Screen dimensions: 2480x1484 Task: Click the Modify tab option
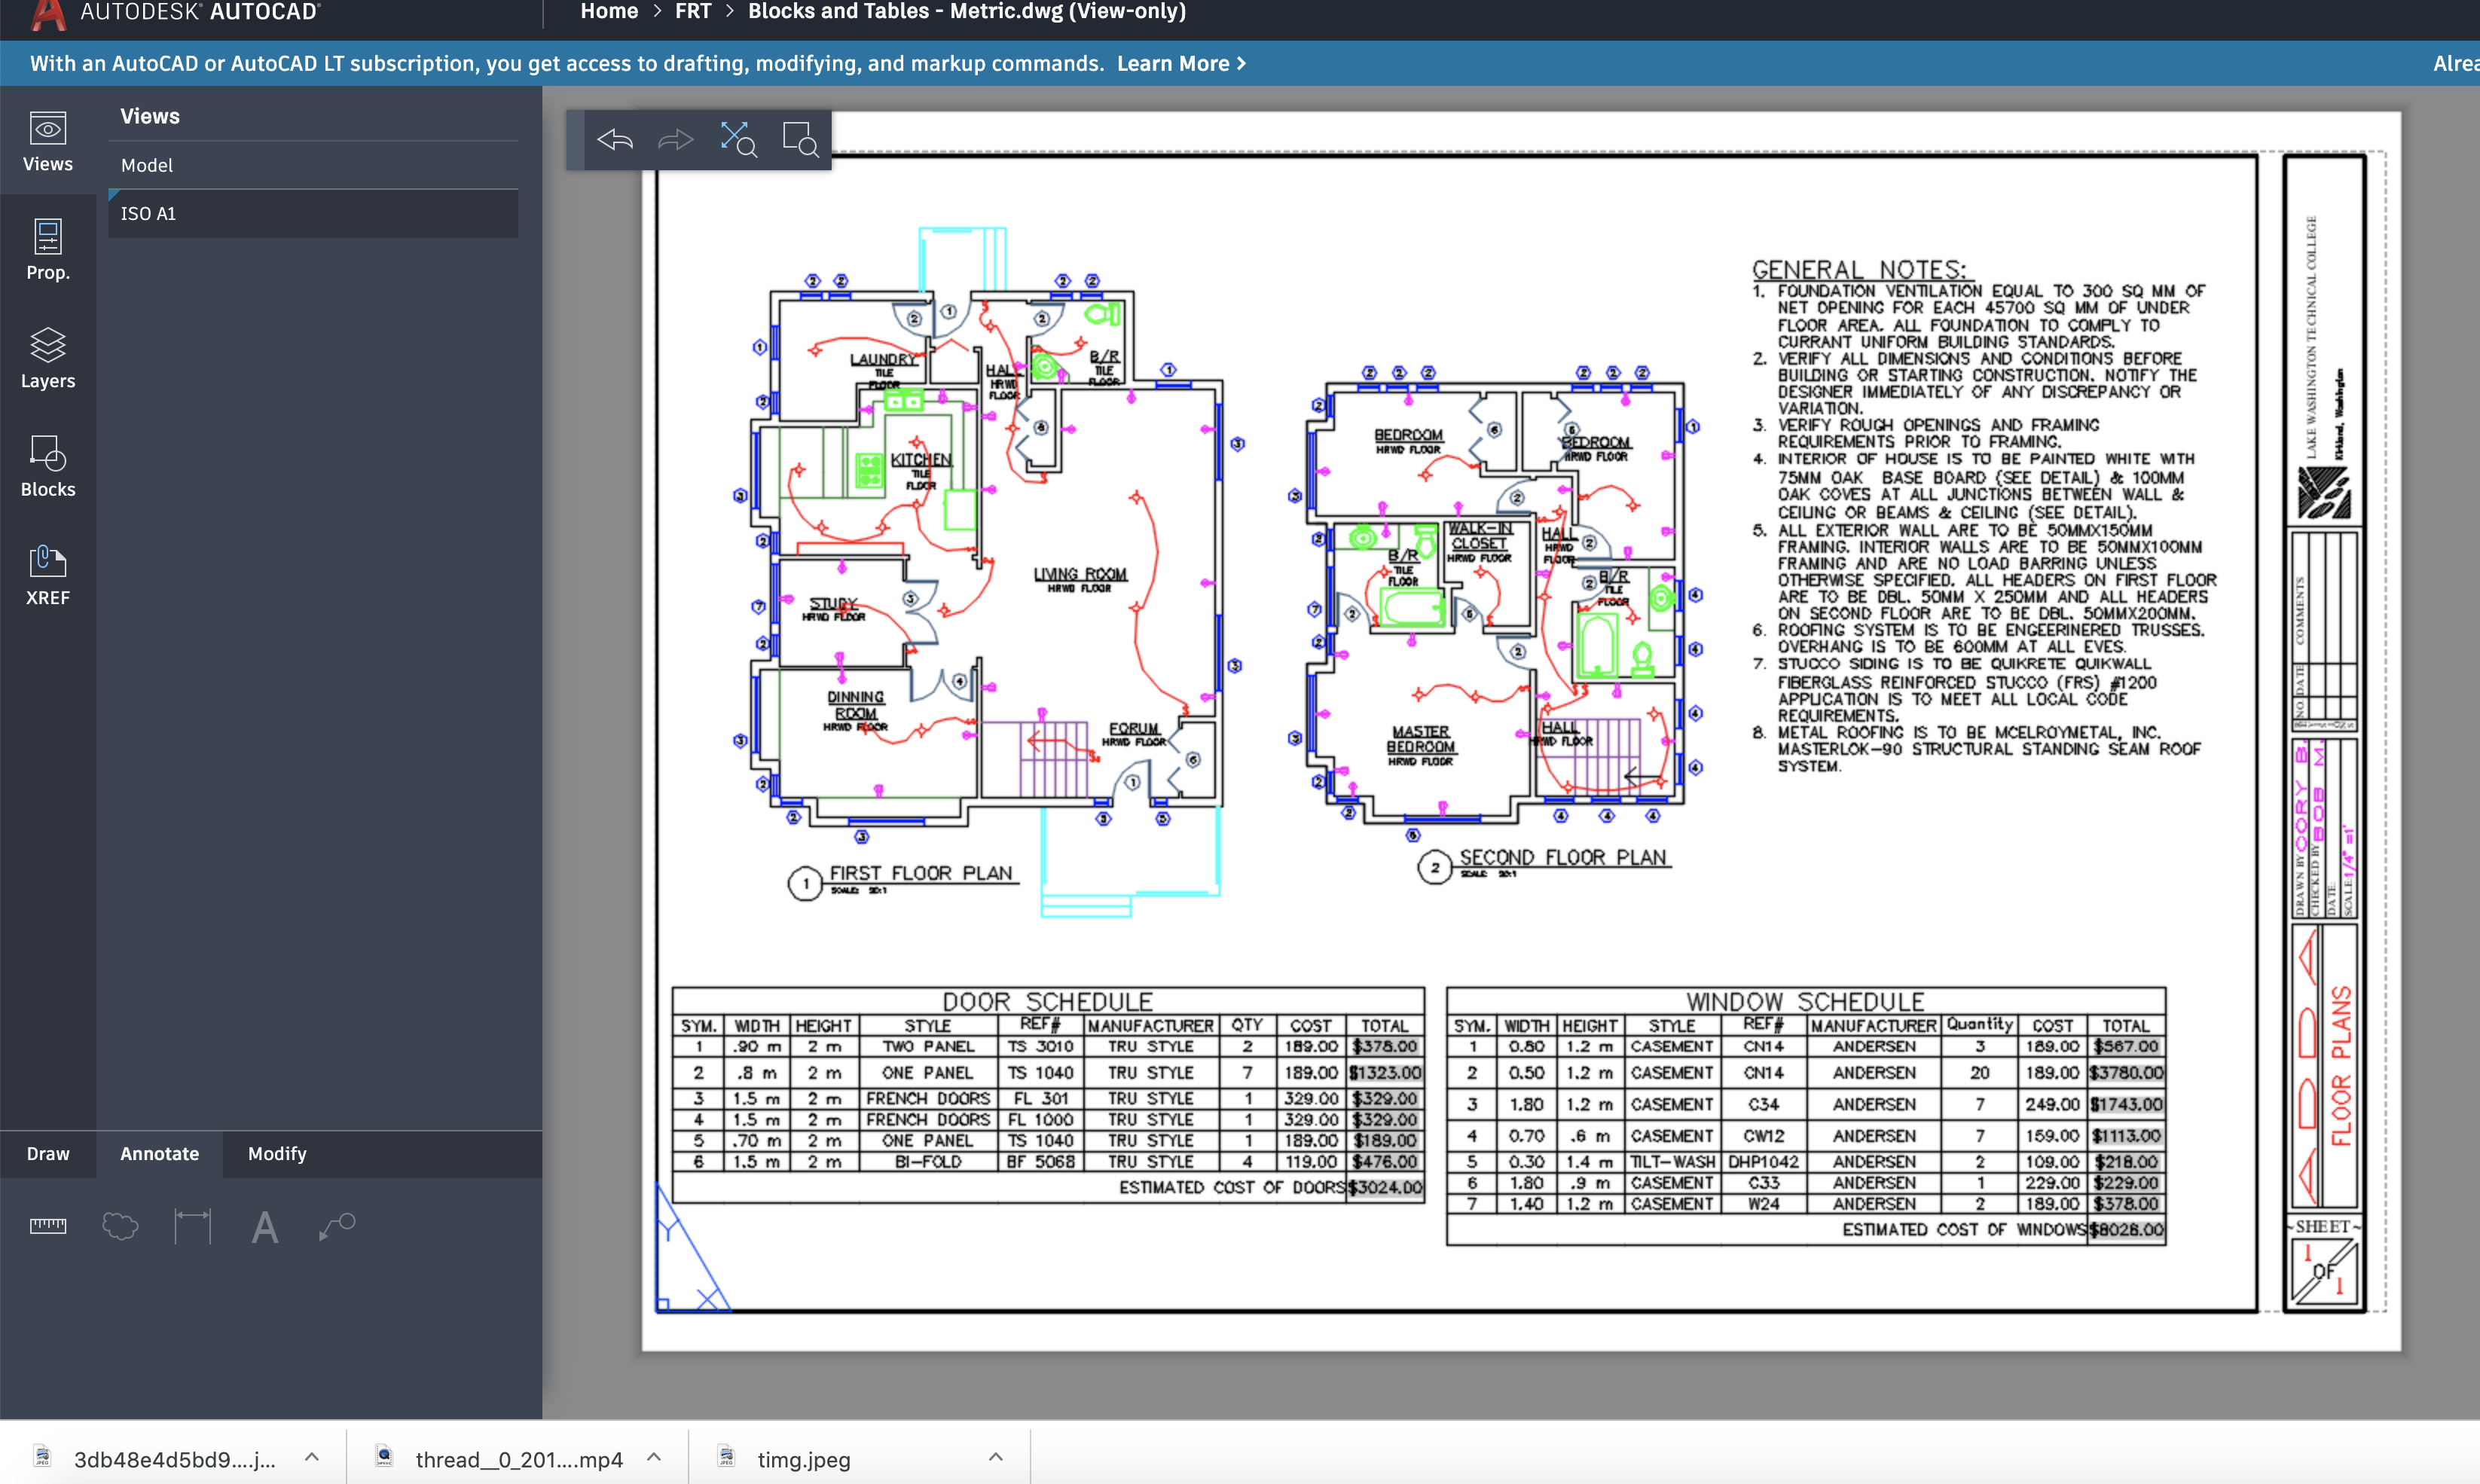click(276, 1153)
